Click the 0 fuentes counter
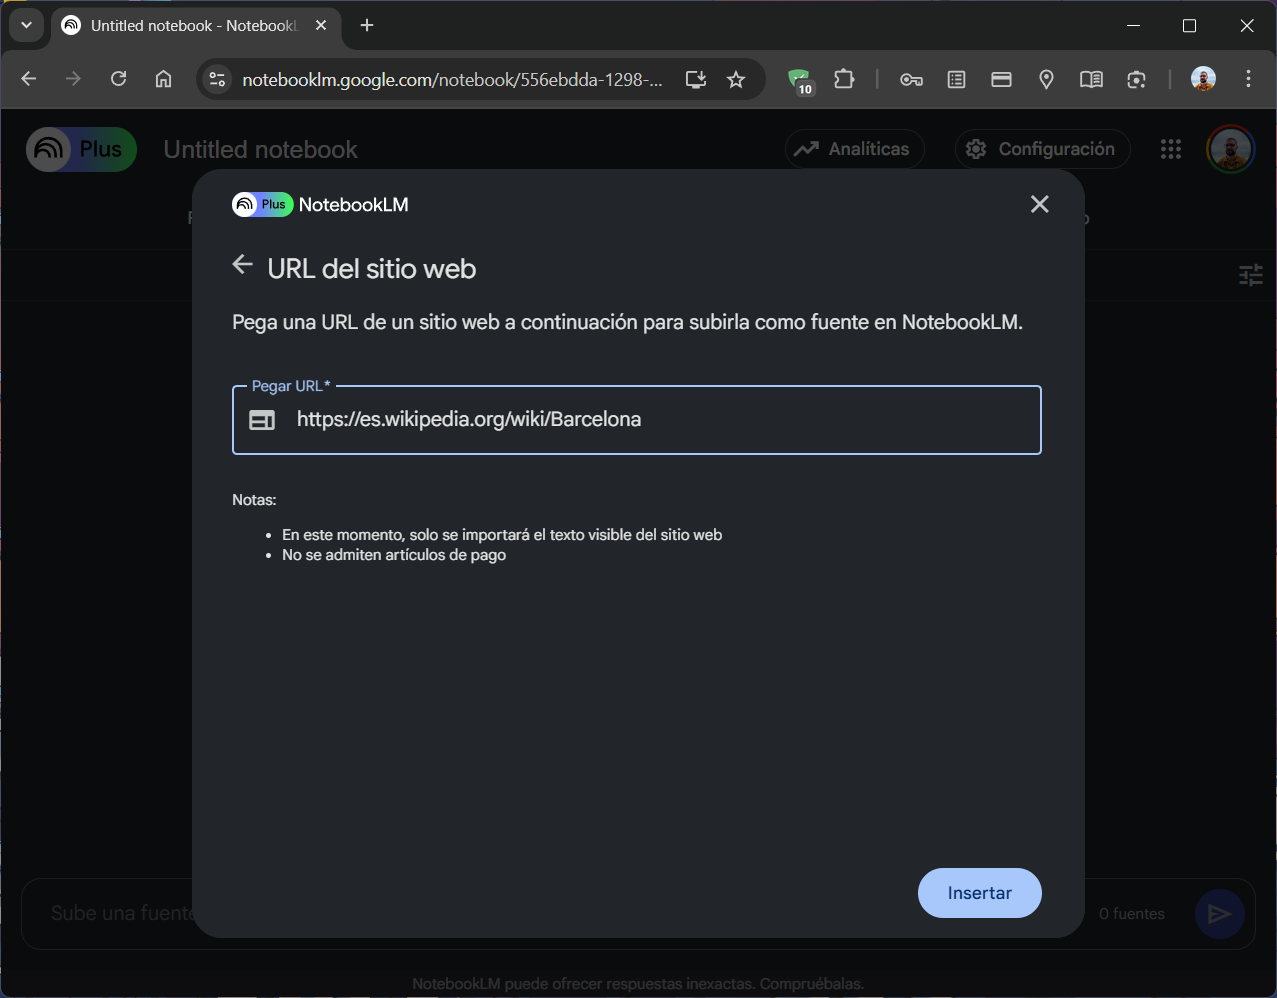Image resolution: width=1277 pixels, height=998 pixels. [x=1132, y=914]
